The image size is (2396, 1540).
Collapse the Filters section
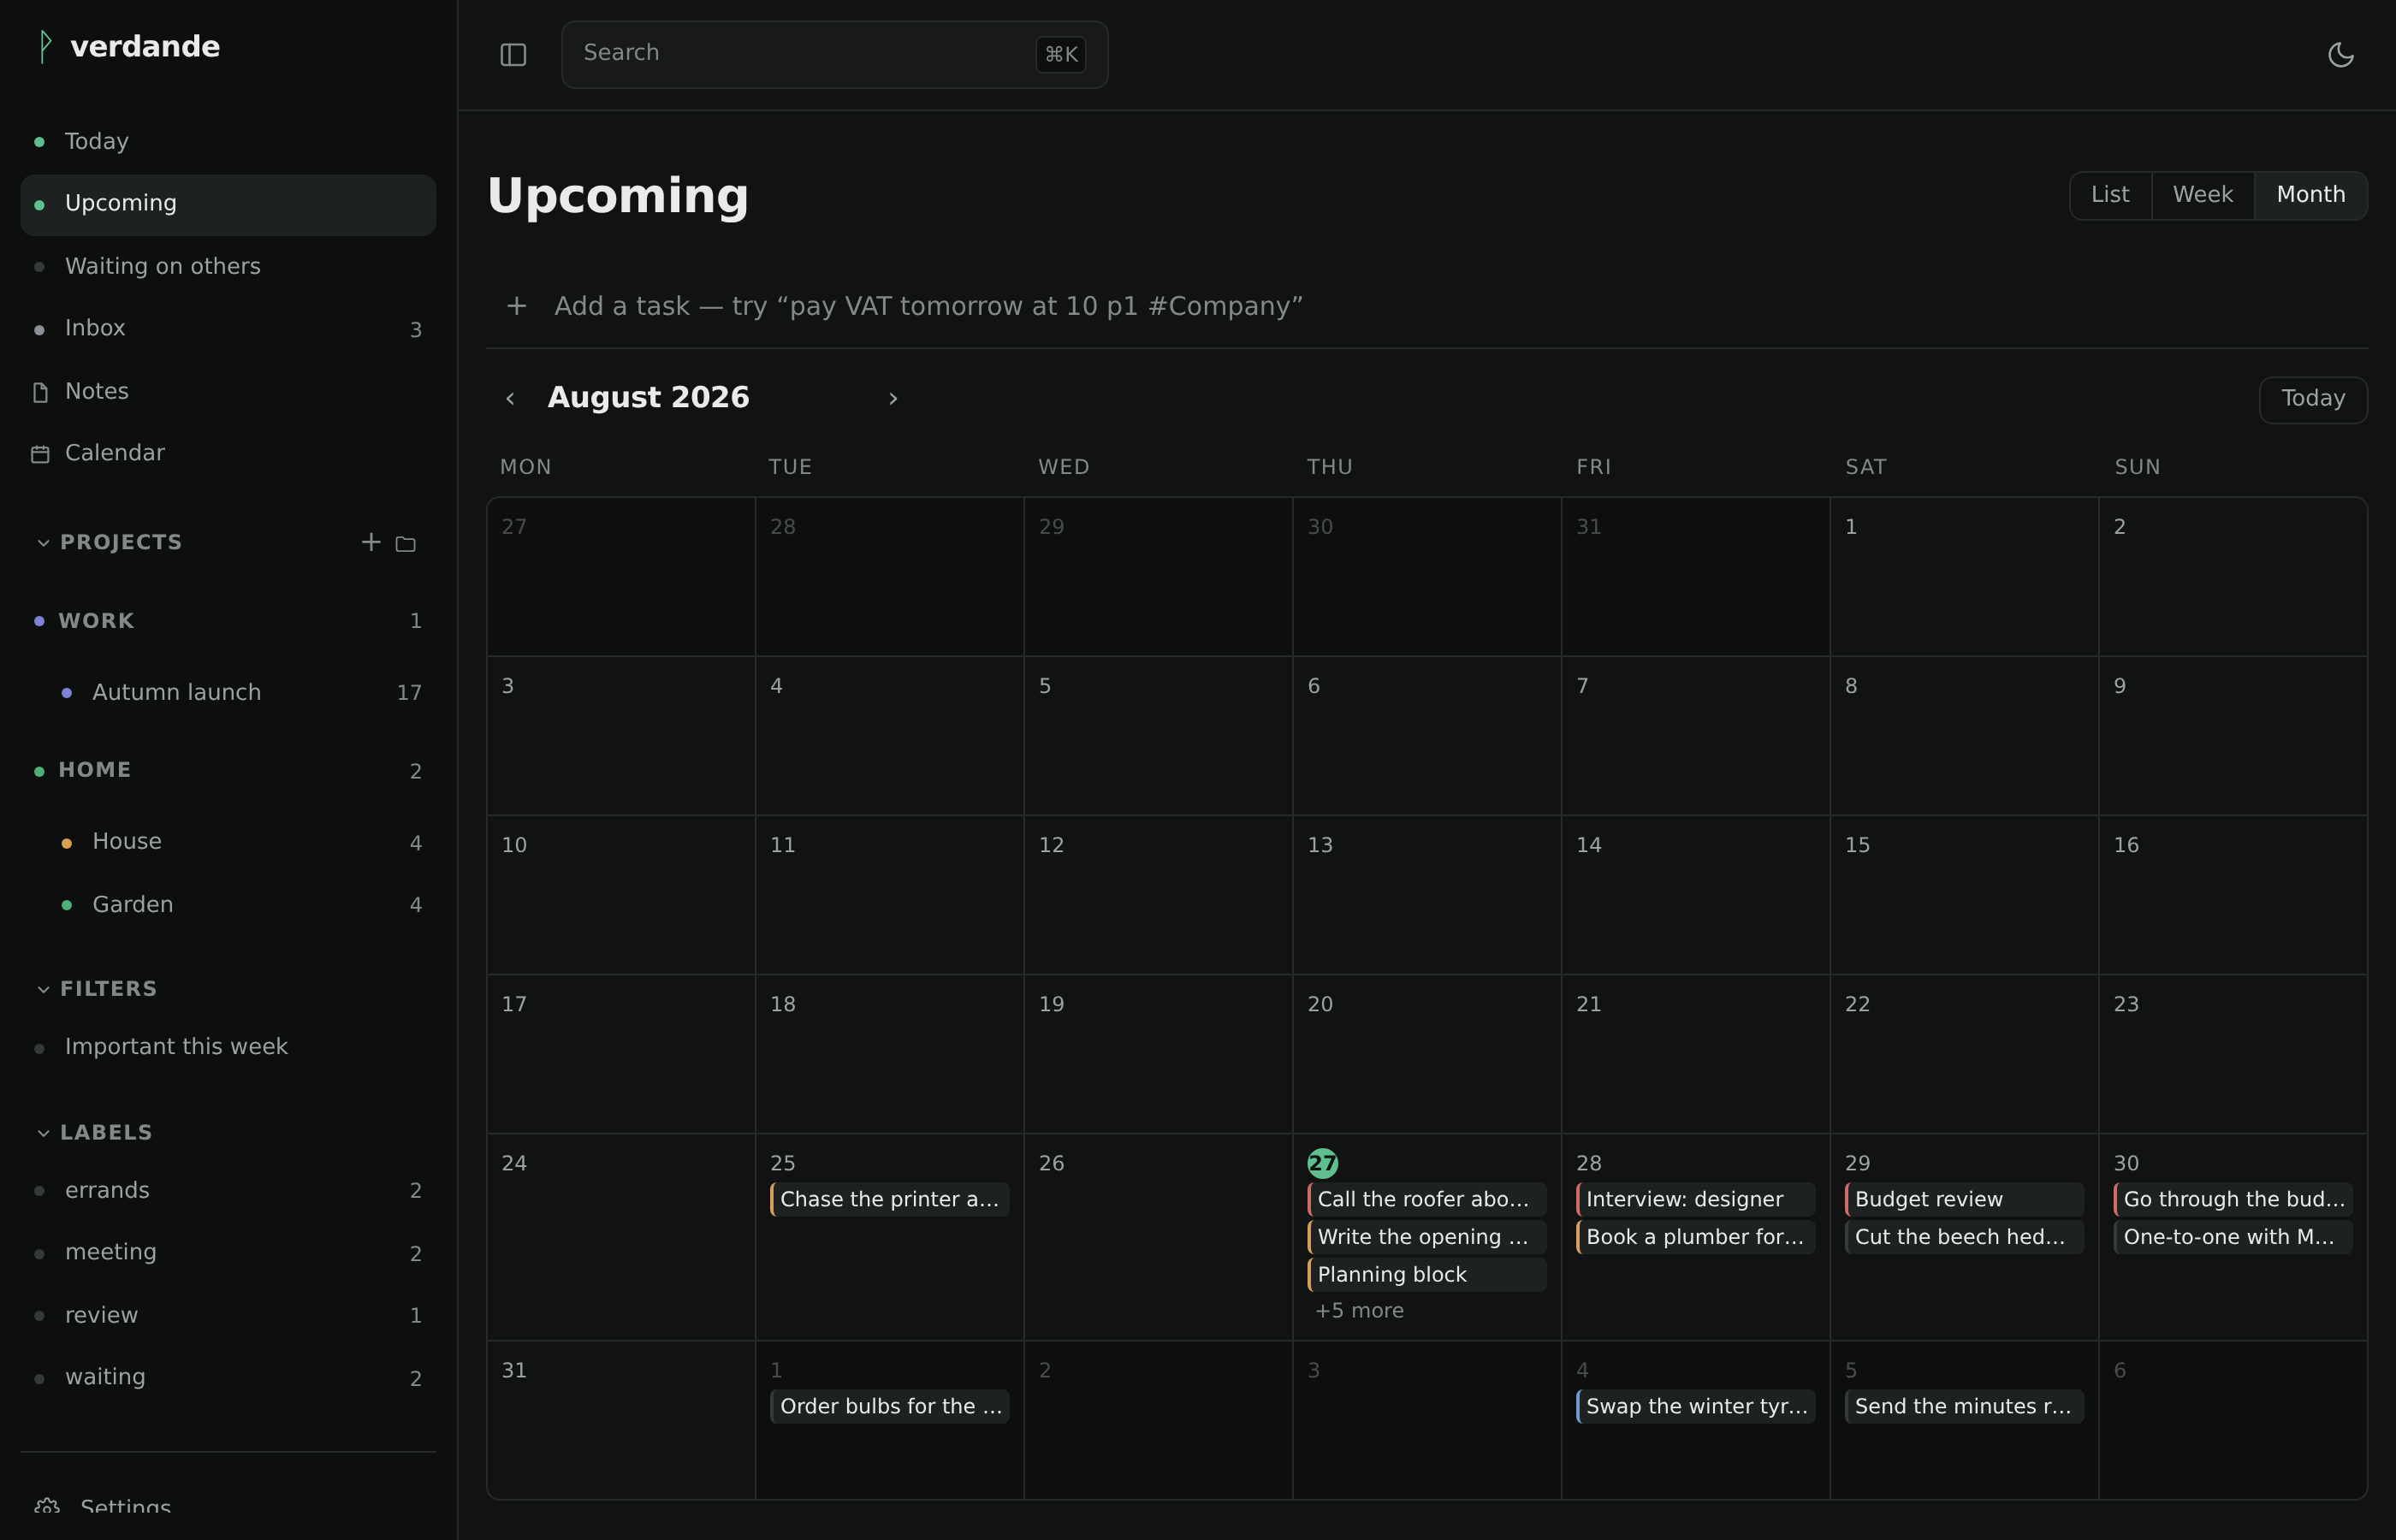[98, 988]
